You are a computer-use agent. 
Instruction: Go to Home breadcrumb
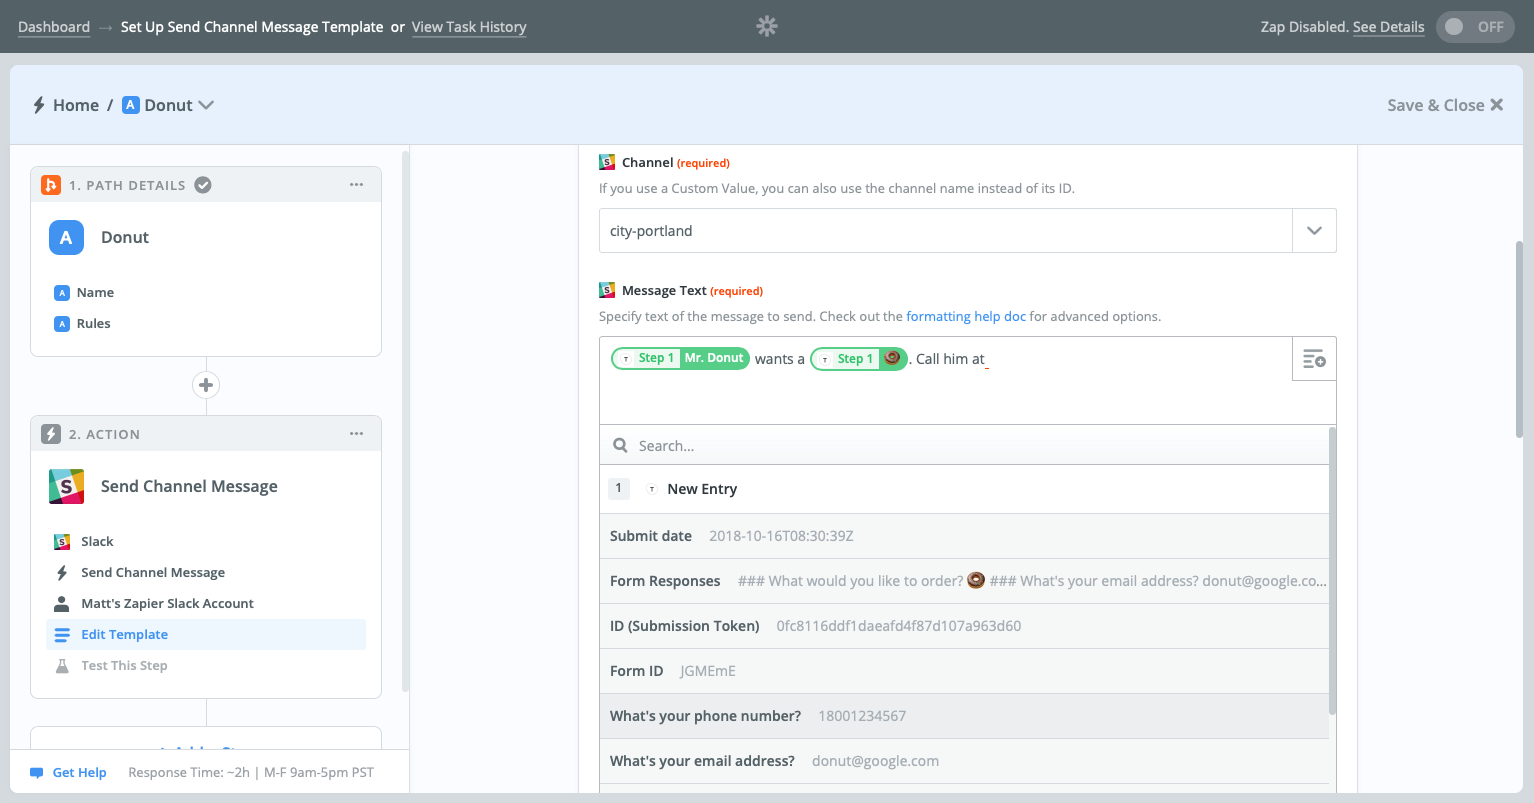coord(76,105)
